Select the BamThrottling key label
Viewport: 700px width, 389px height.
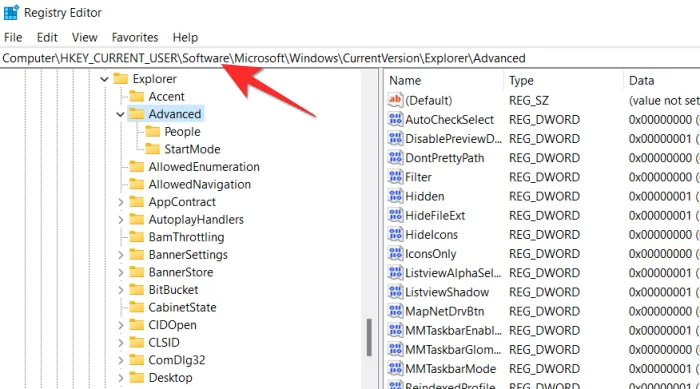[186, 237]
